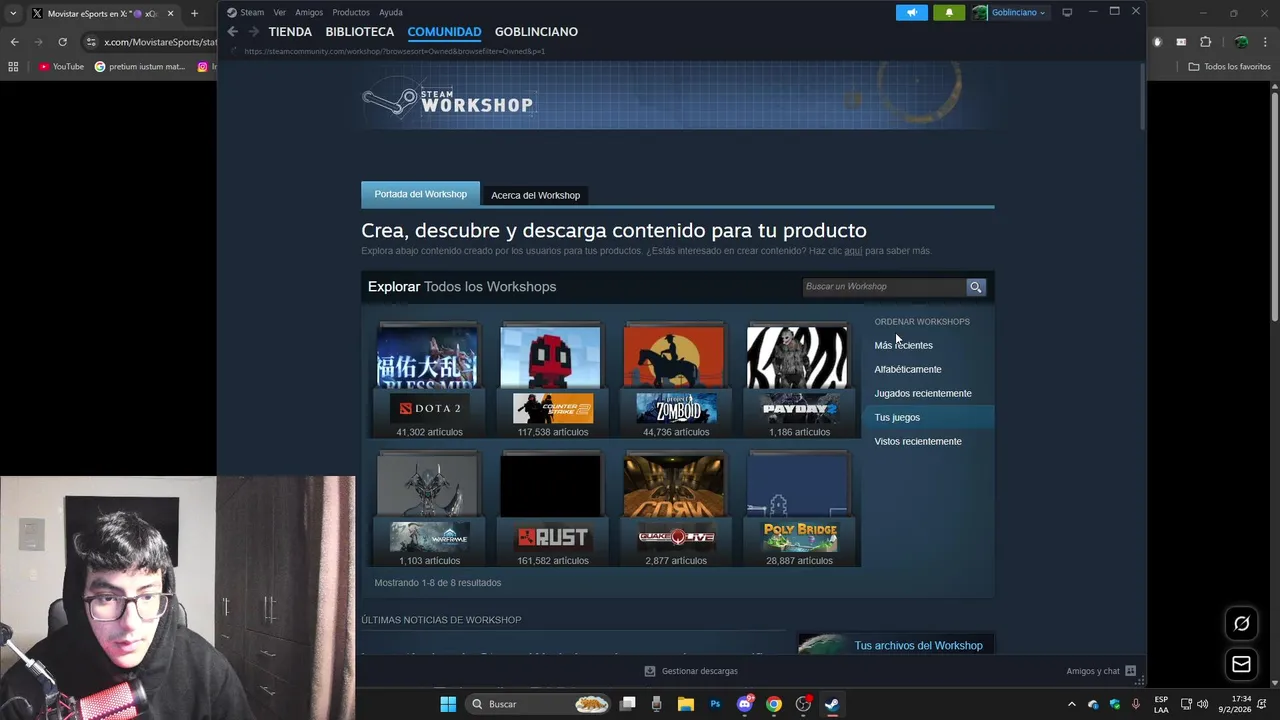Open Tus archivos del Workshop

[x=918, y=646]
